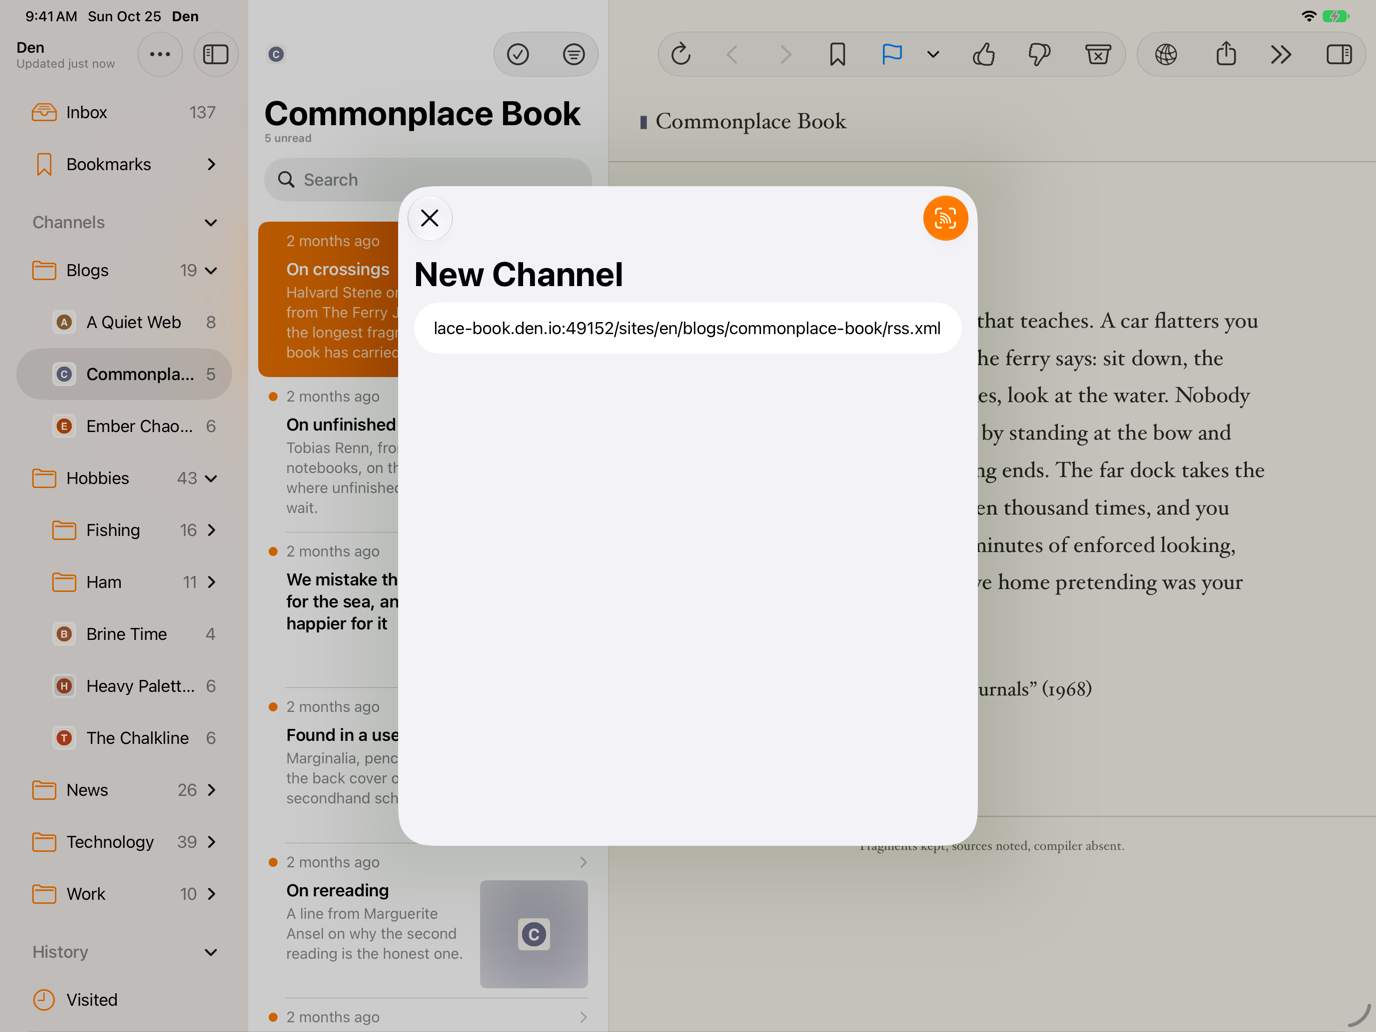
Task: Tap the orange scan feed button
Action: (945, 218)
